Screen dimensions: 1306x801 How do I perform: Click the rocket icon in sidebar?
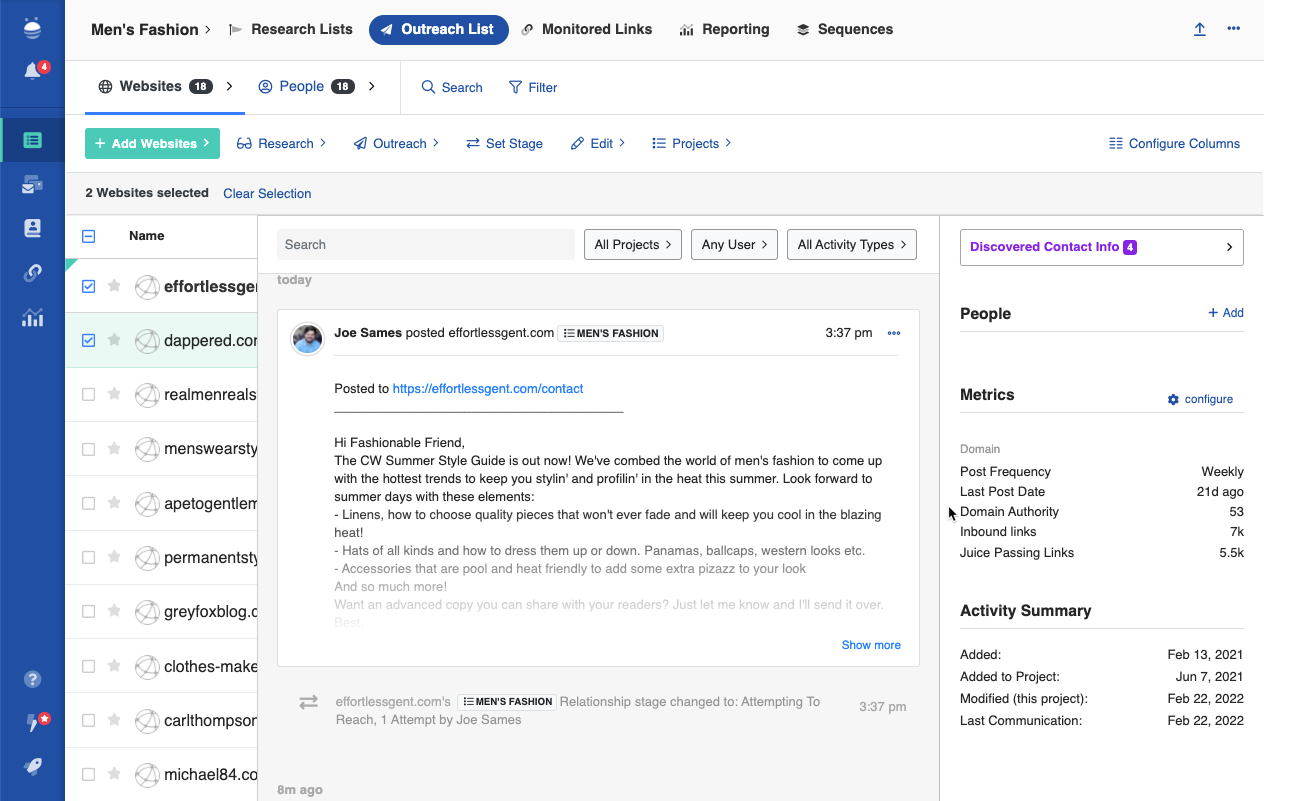[x=32, y=766]
